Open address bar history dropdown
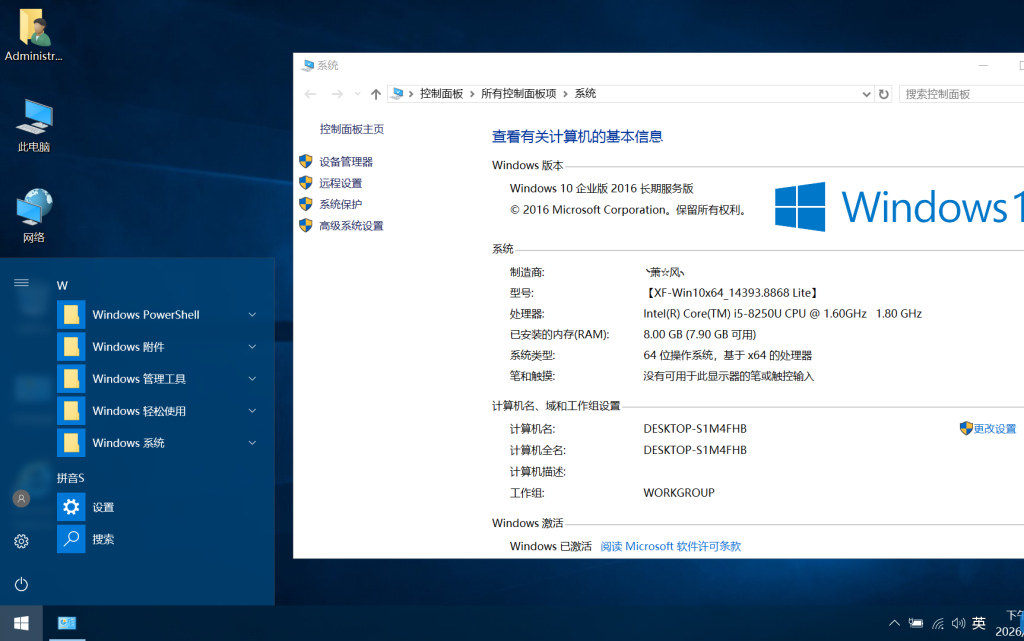The image size is (1024, 641). [866, 94]
